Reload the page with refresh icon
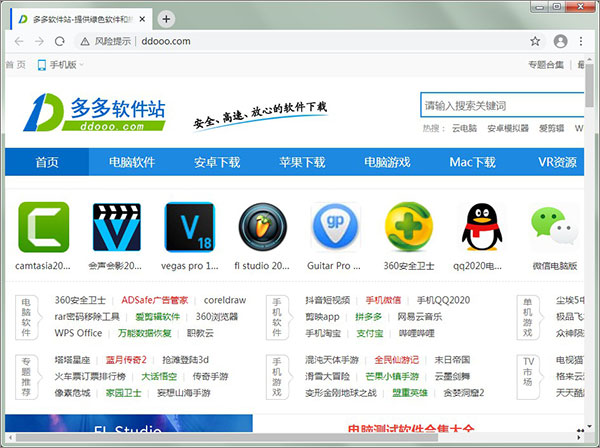 tap(60, 41)
